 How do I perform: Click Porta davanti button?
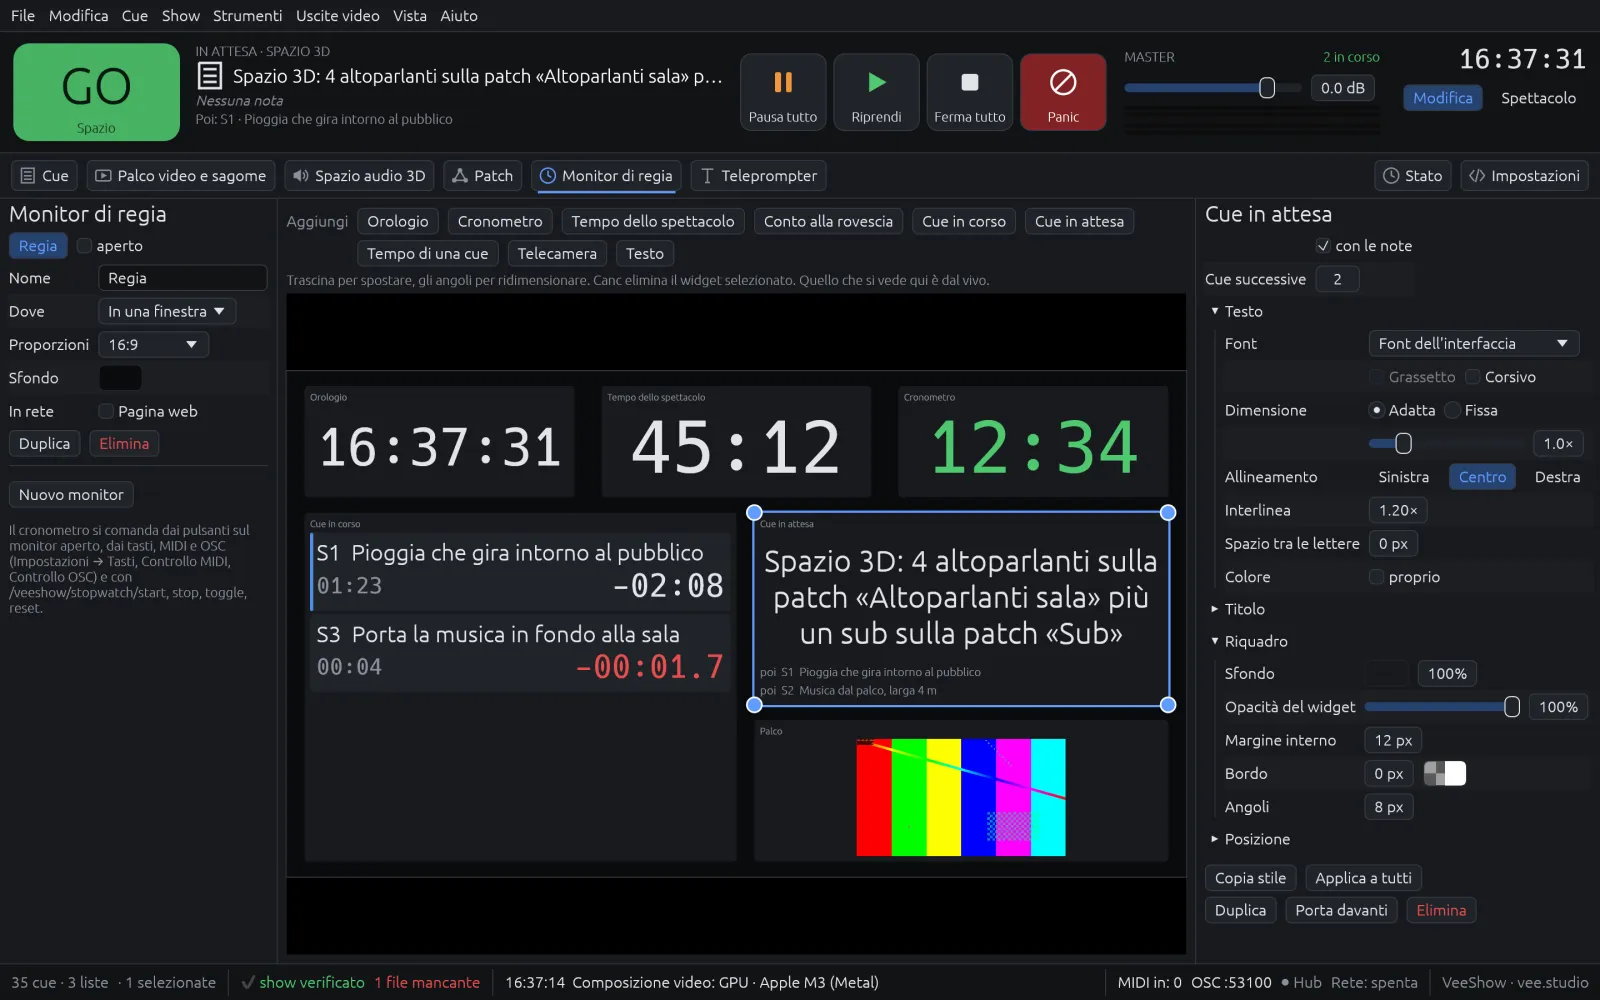[1341, 911]
